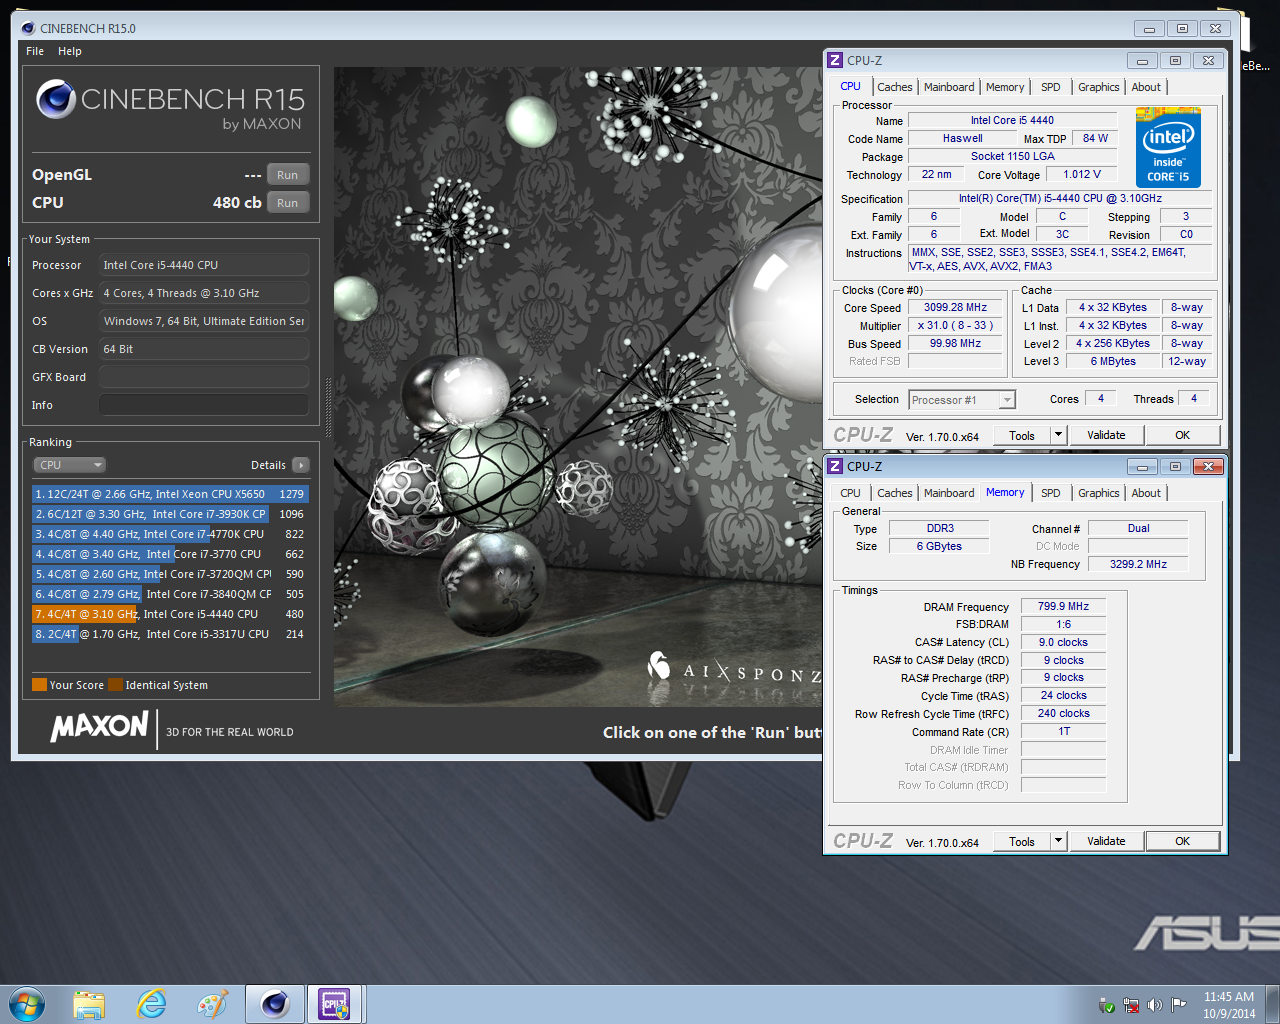Launch Internet Explorer from taskbar
Screen dimensions: 1280x1024
click(152, 1004)
